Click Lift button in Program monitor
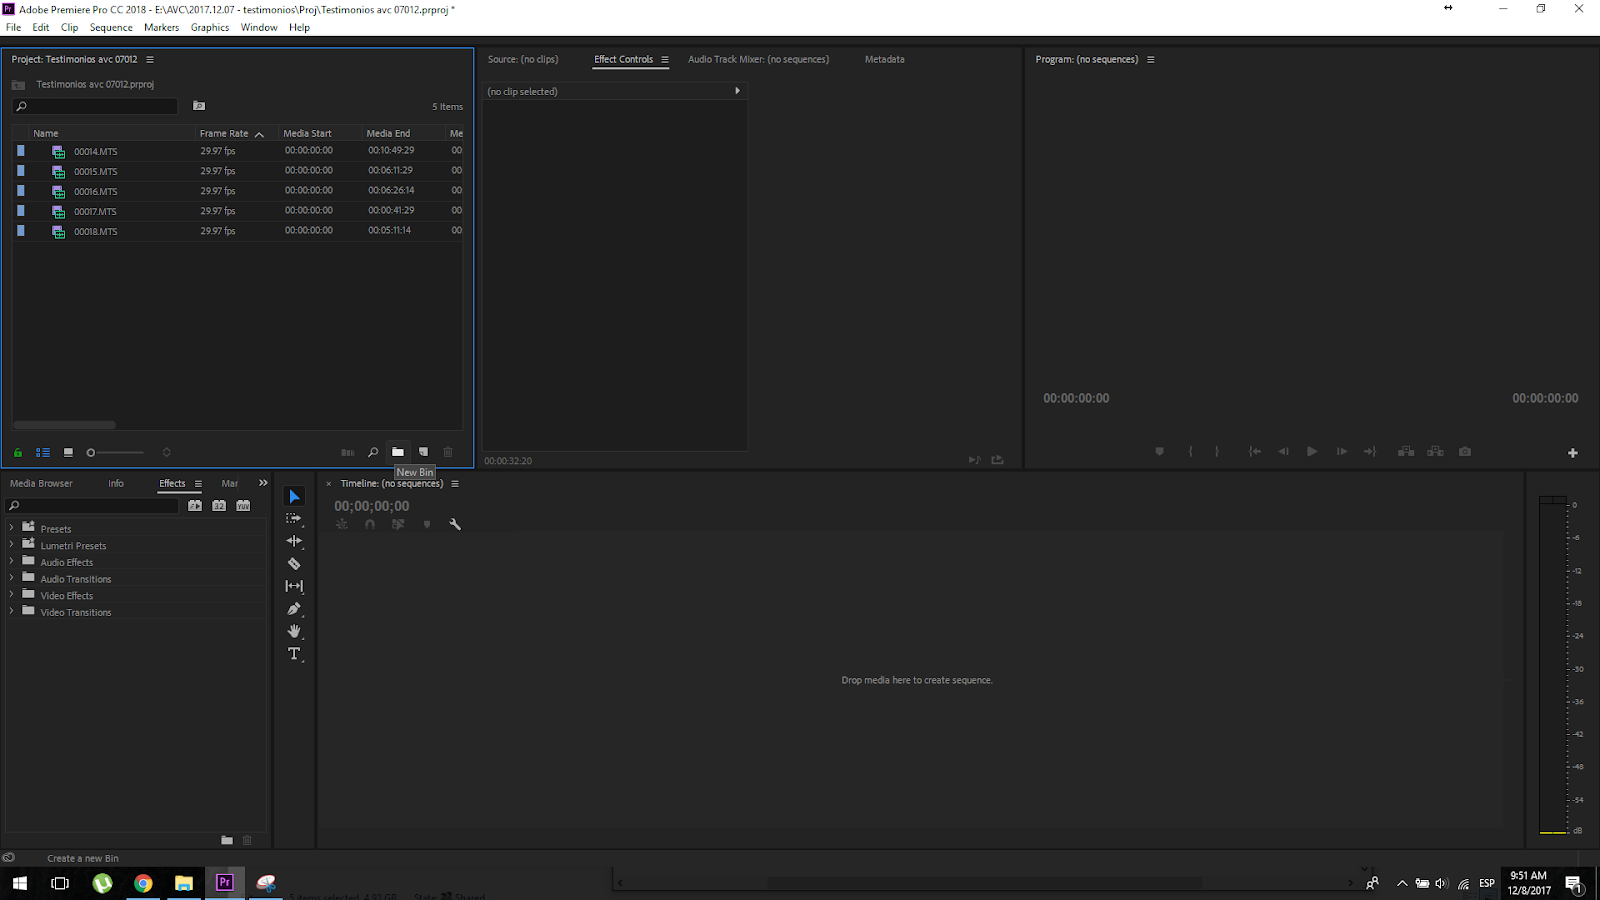This screenshot has height=900, width=1600. [x=1406, y=452]
